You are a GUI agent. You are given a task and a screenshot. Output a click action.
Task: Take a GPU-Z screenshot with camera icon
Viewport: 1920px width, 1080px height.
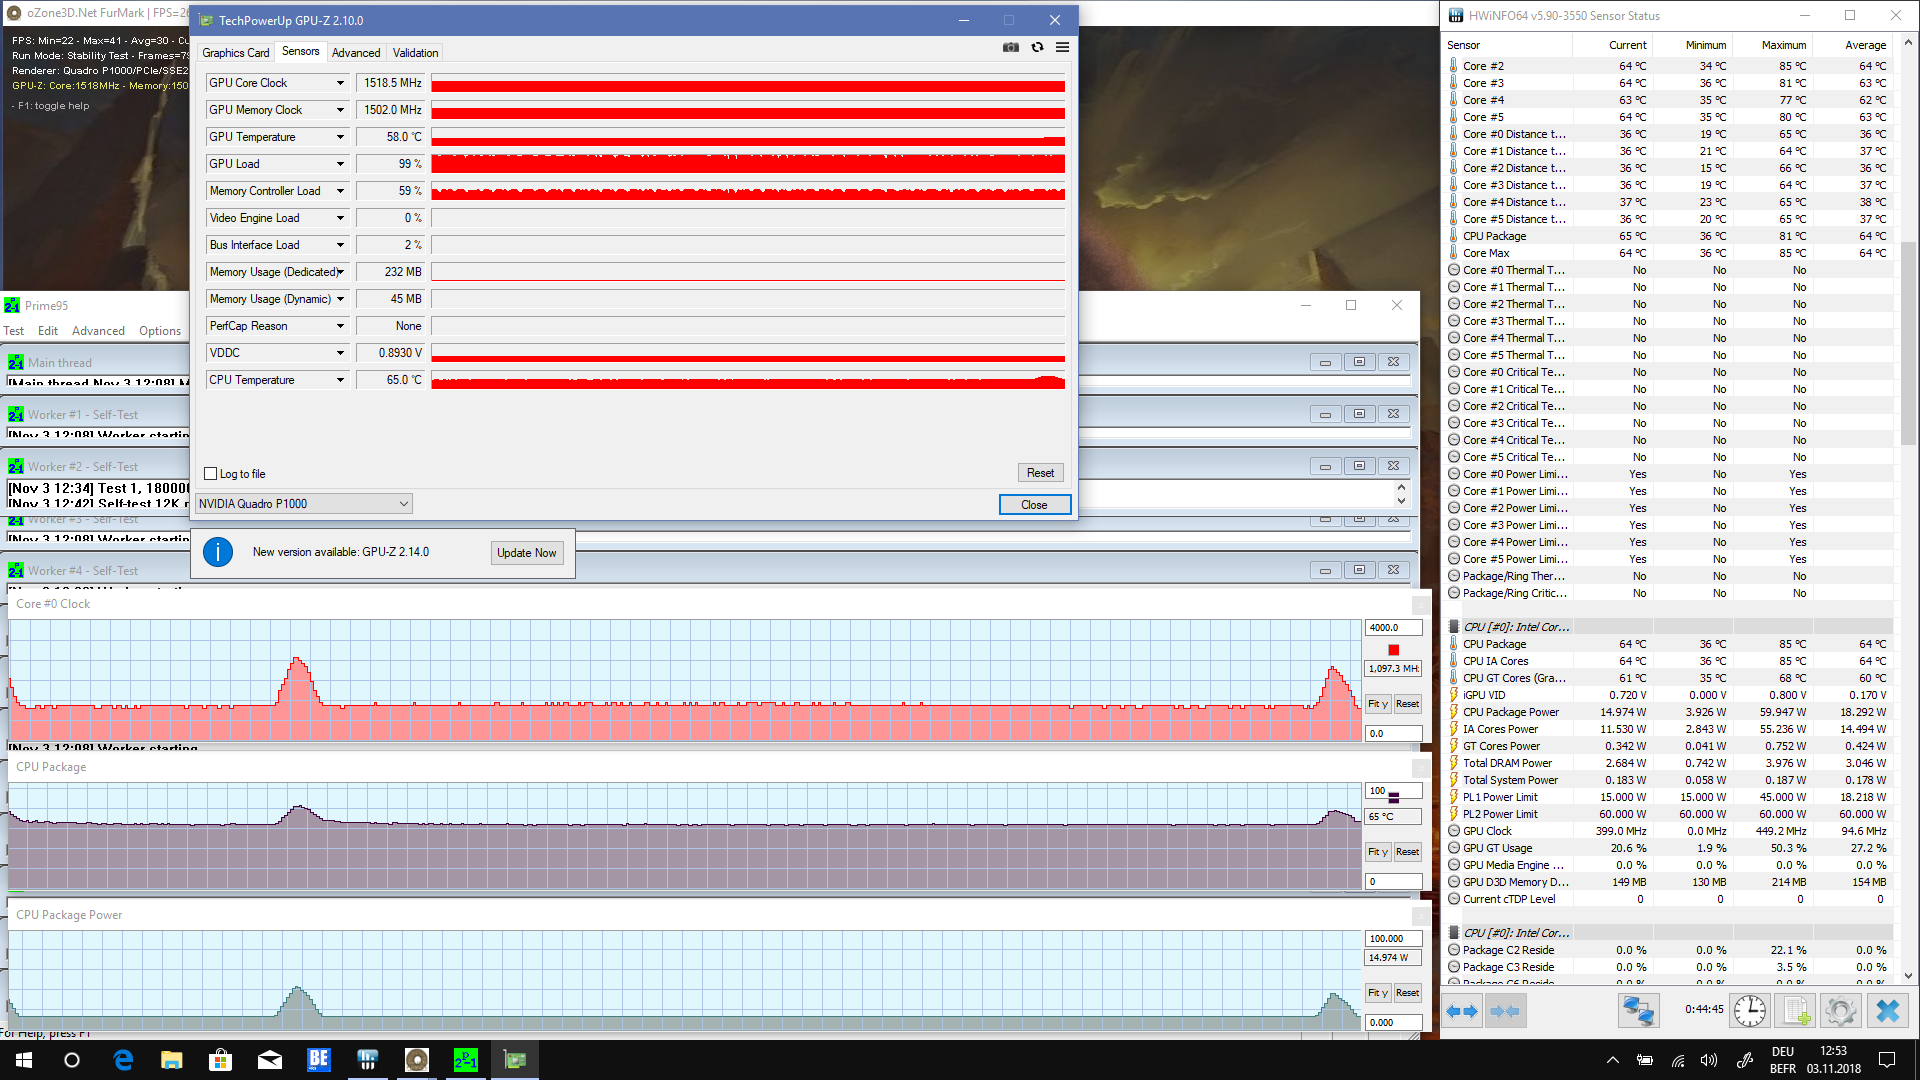click(x=1011, y=47)
